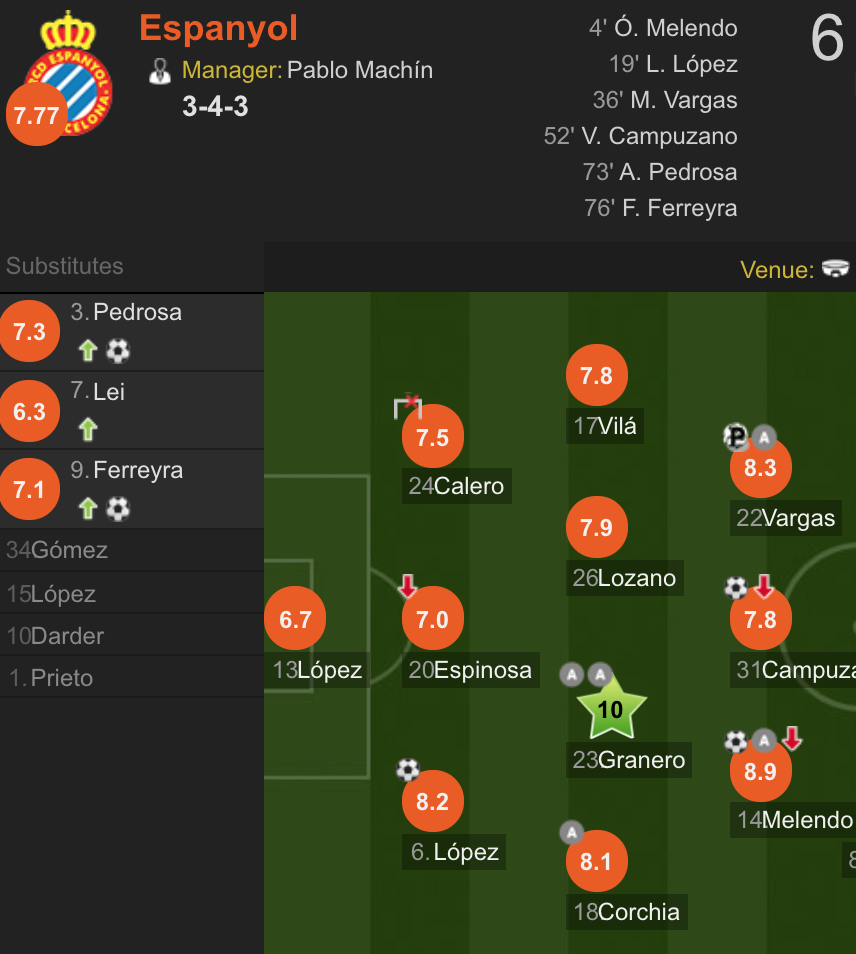Click goalkeeper 13 López rating 6.7
Screen dimensions: 856x954
[x=295, y=618]
